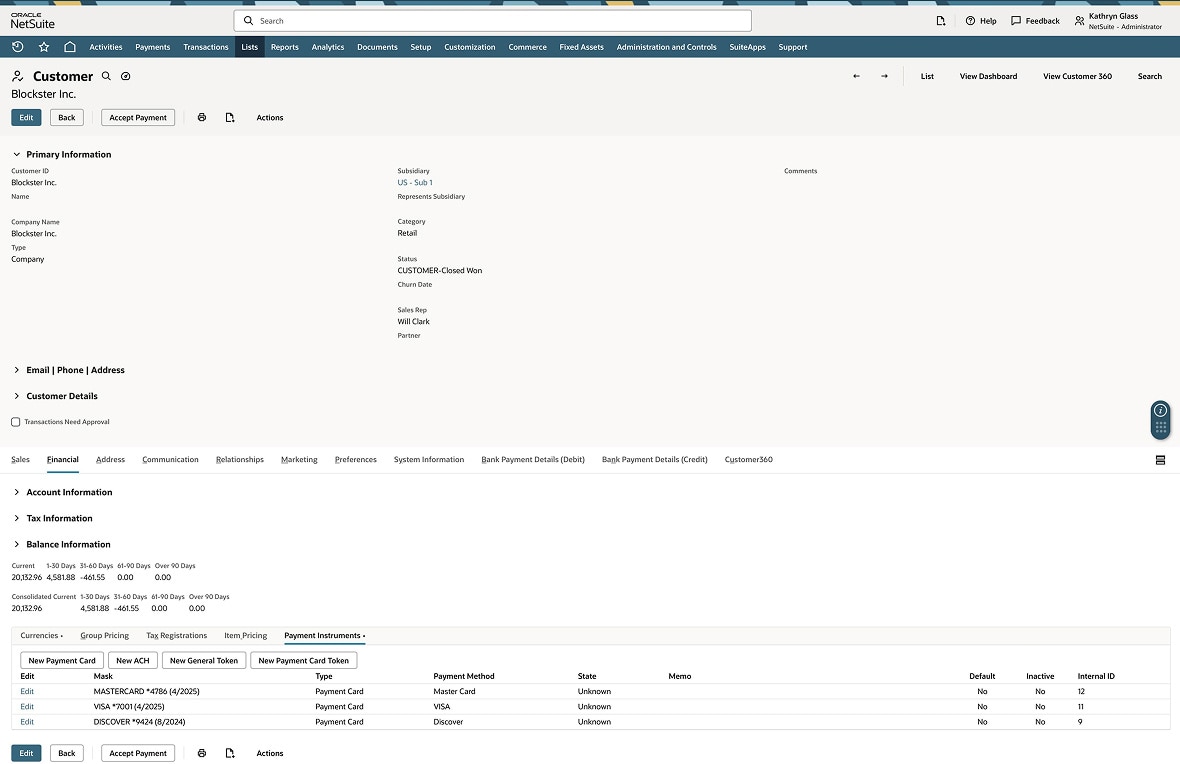Open the Currencies dropdown
Screen dimensions: 1180x764
tap(41, 635)
